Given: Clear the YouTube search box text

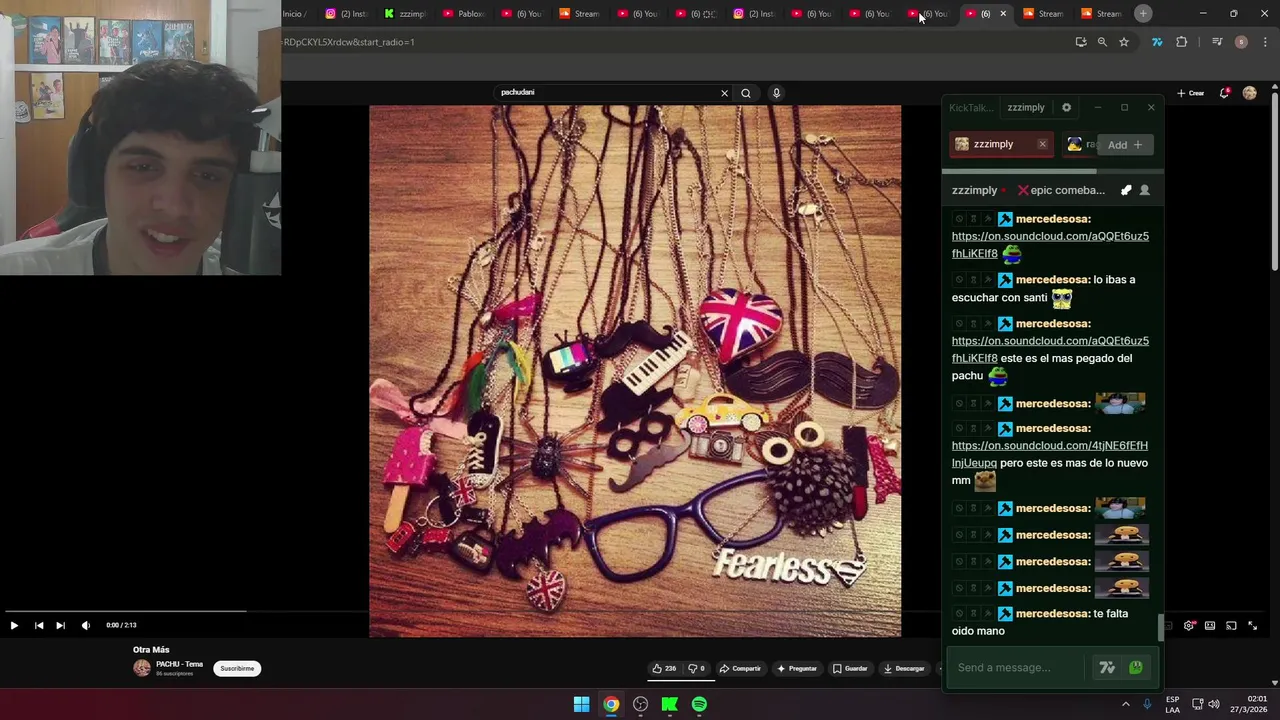Looking at the screenshot, I should click(725, 93).
